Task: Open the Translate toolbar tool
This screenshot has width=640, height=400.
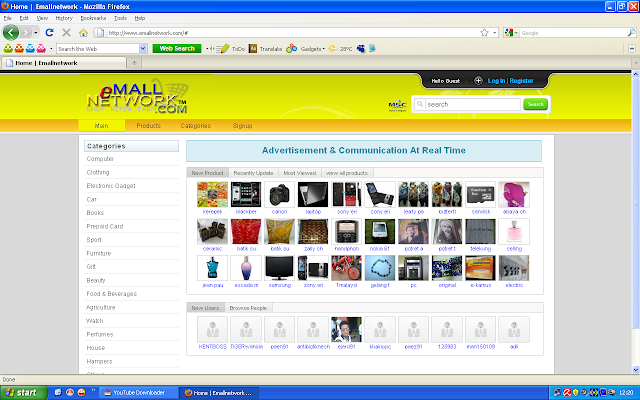Action: pyautogui.click(x=266, y=49)
